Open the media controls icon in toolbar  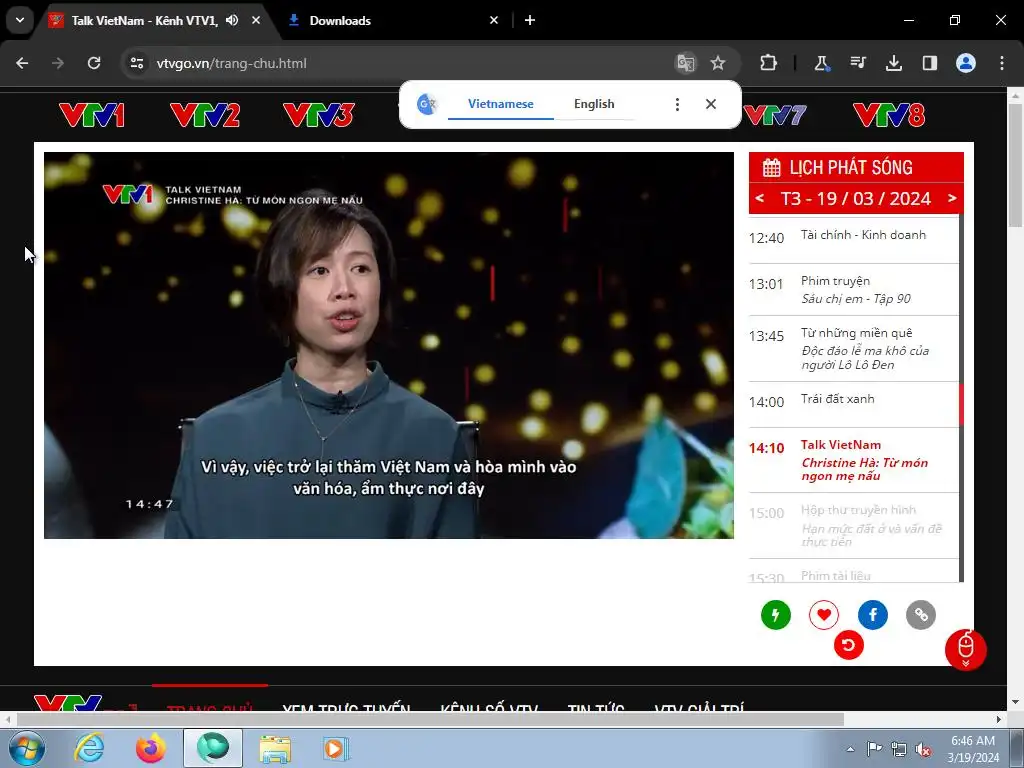(x=857, y=63)
